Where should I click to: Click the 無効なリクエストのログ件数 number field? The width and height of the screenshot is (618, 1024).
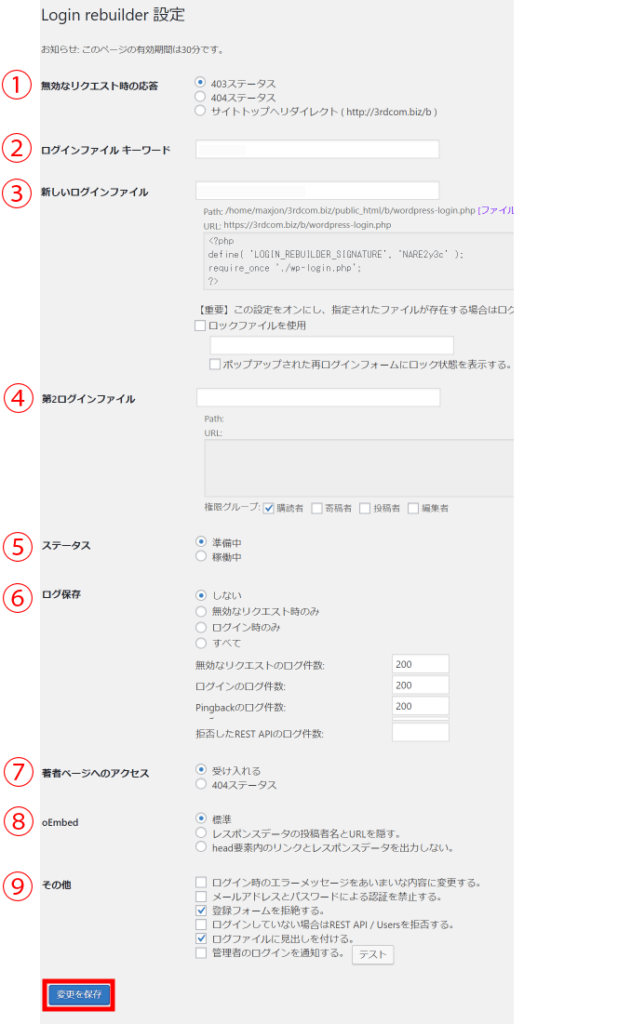pos(420,664)
